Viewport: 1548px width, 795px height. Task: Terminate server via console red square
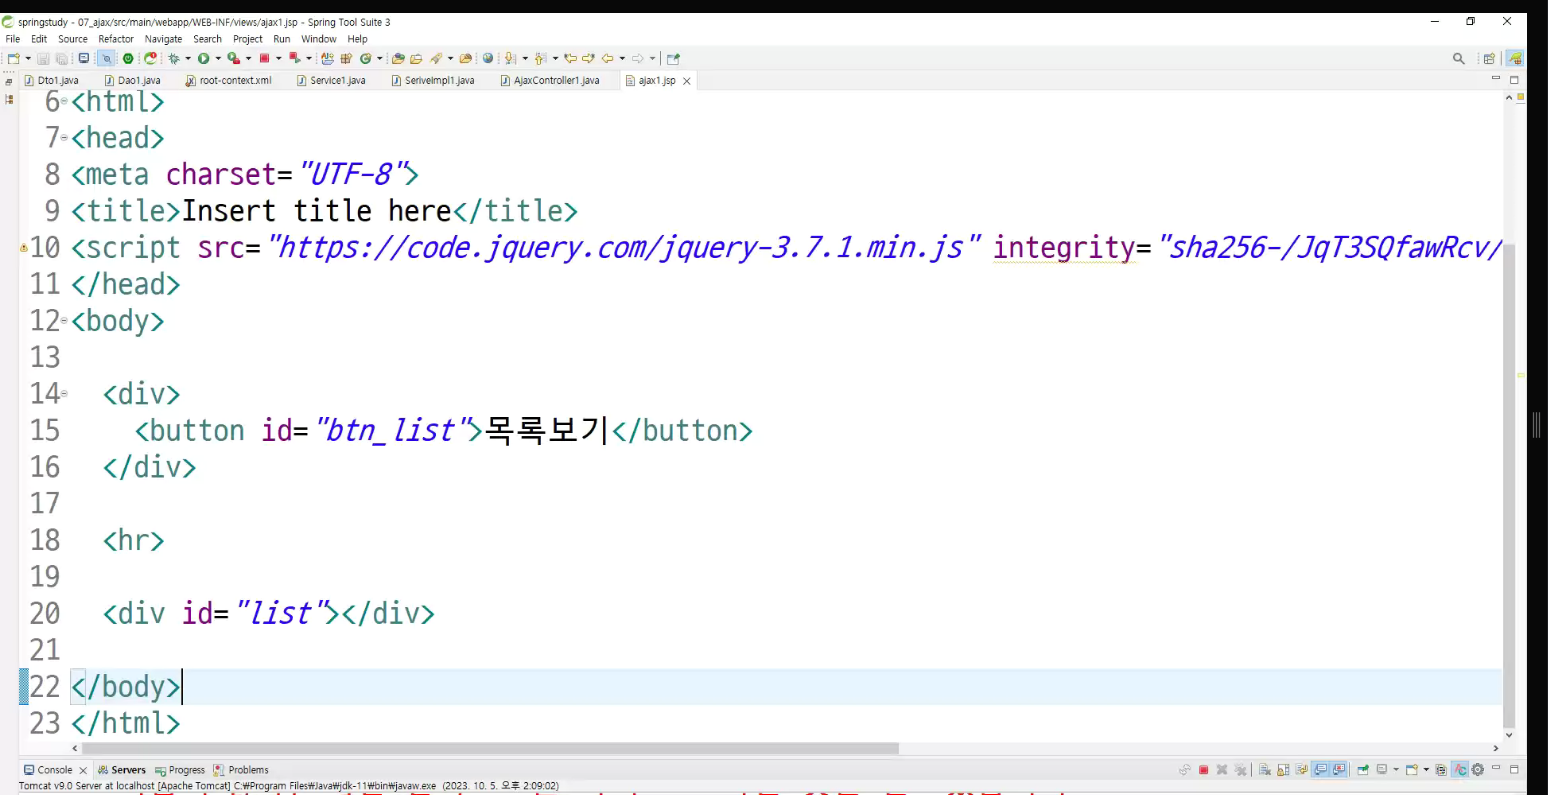1203,770
